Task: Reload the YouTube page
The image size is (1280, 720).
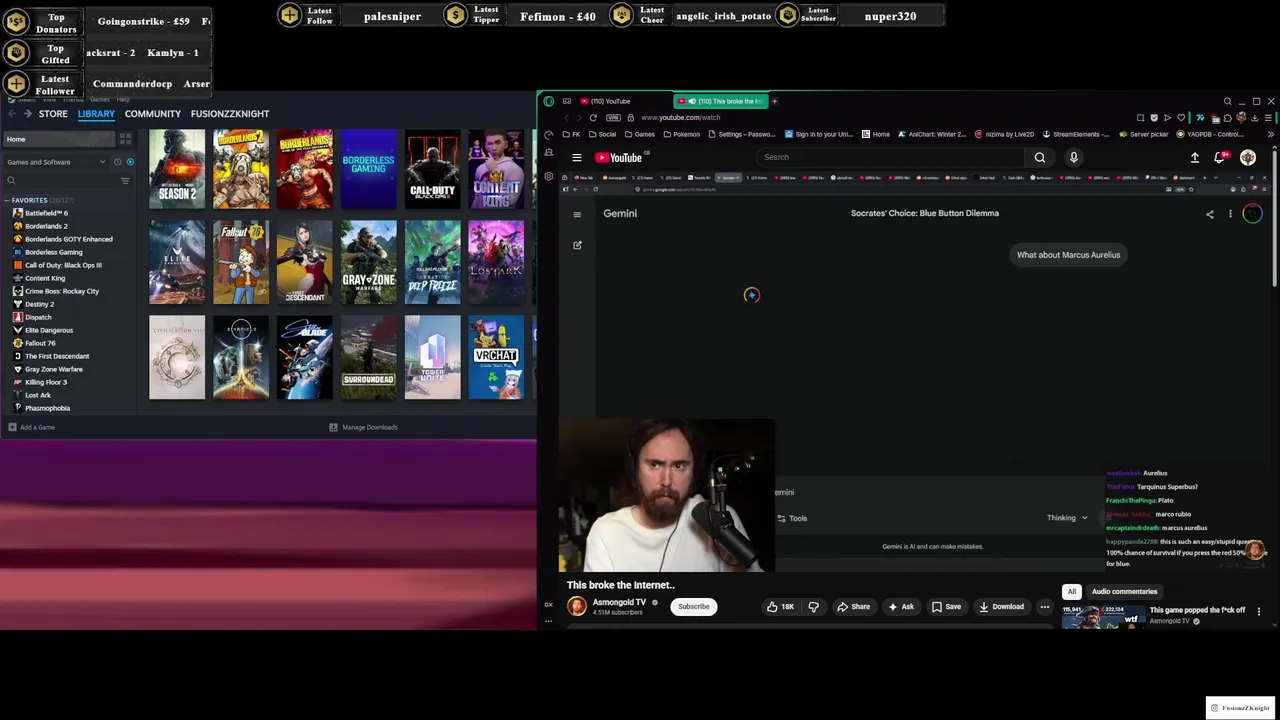Action: click(593, 118)
